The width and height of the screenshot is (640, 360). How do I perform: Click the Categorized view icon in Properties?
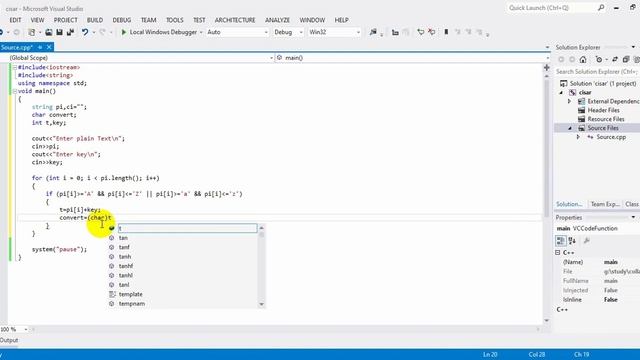click(x=561, y=241)
